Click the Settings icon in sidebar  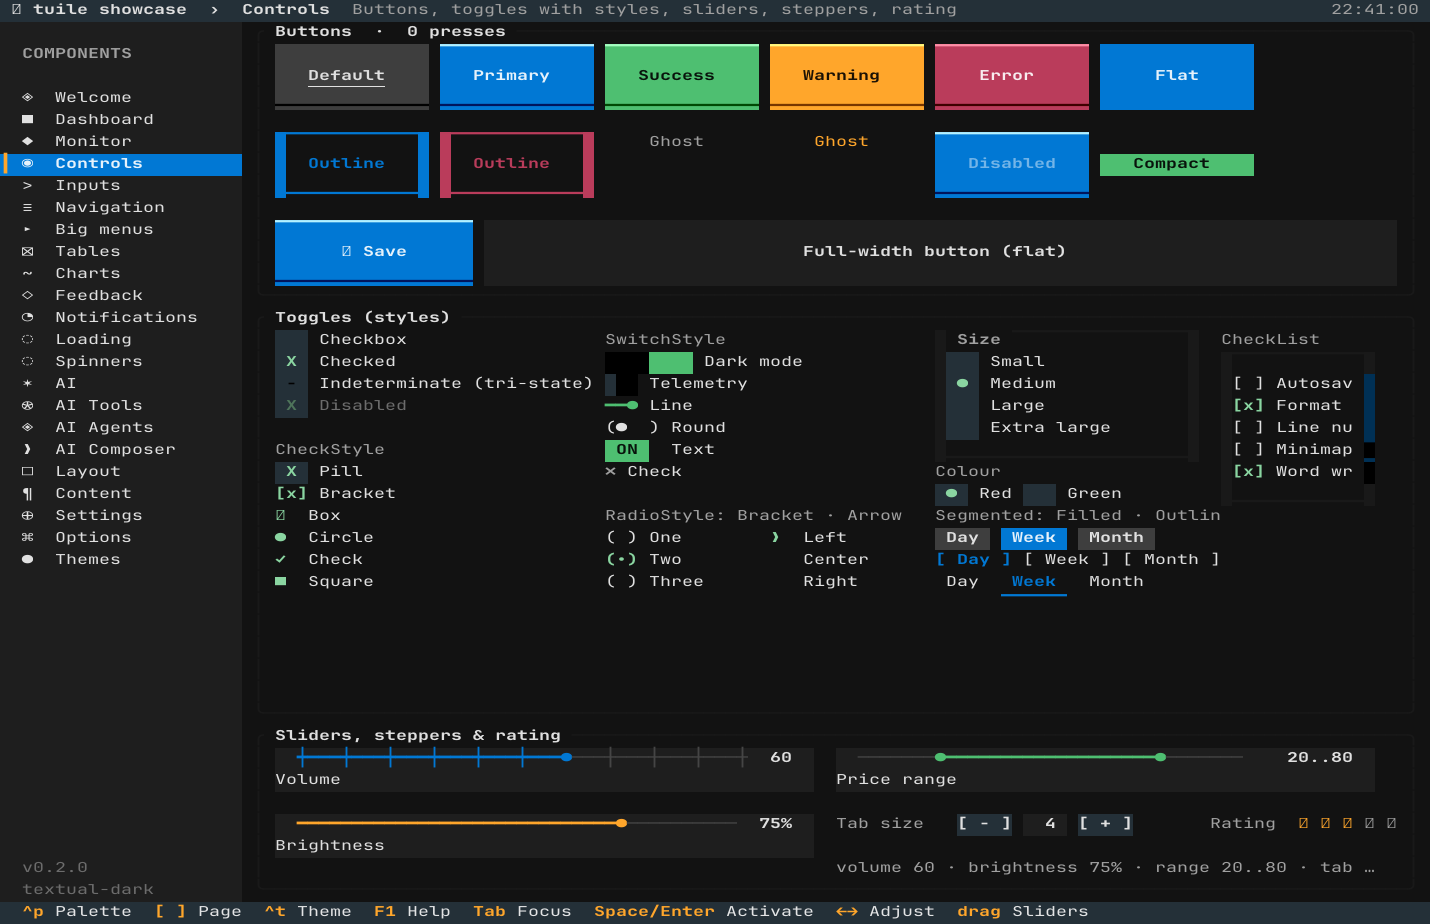coord(28,515)
